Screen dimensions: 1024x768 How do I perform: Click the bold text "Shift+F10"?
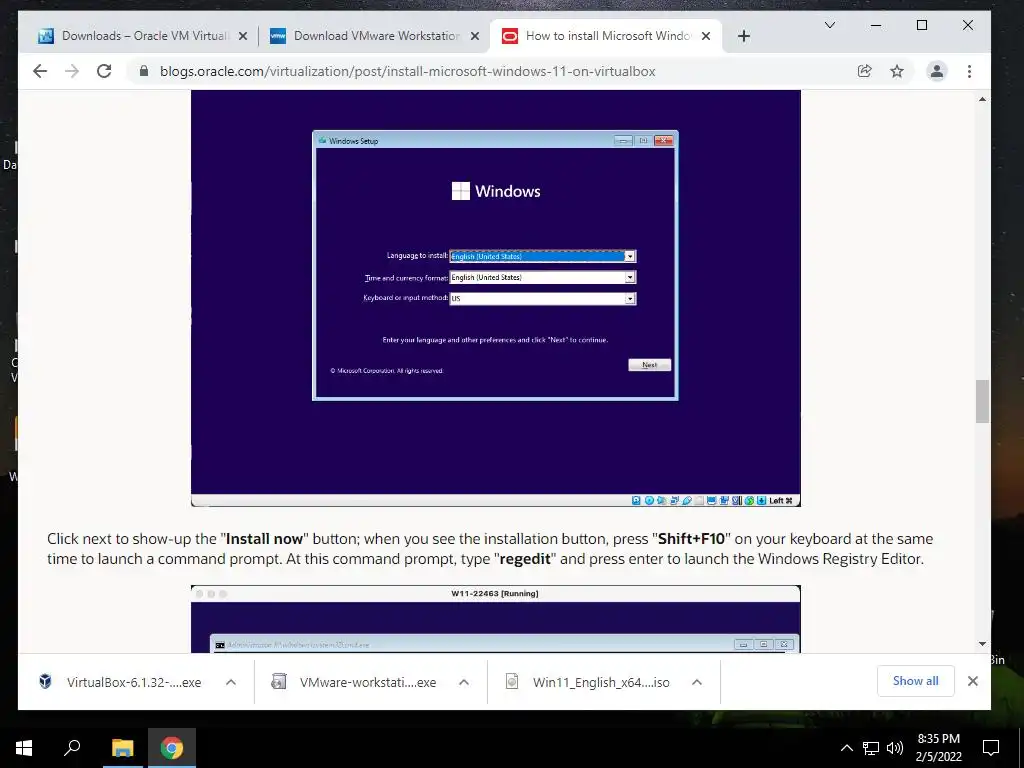[x=692, y=539]
